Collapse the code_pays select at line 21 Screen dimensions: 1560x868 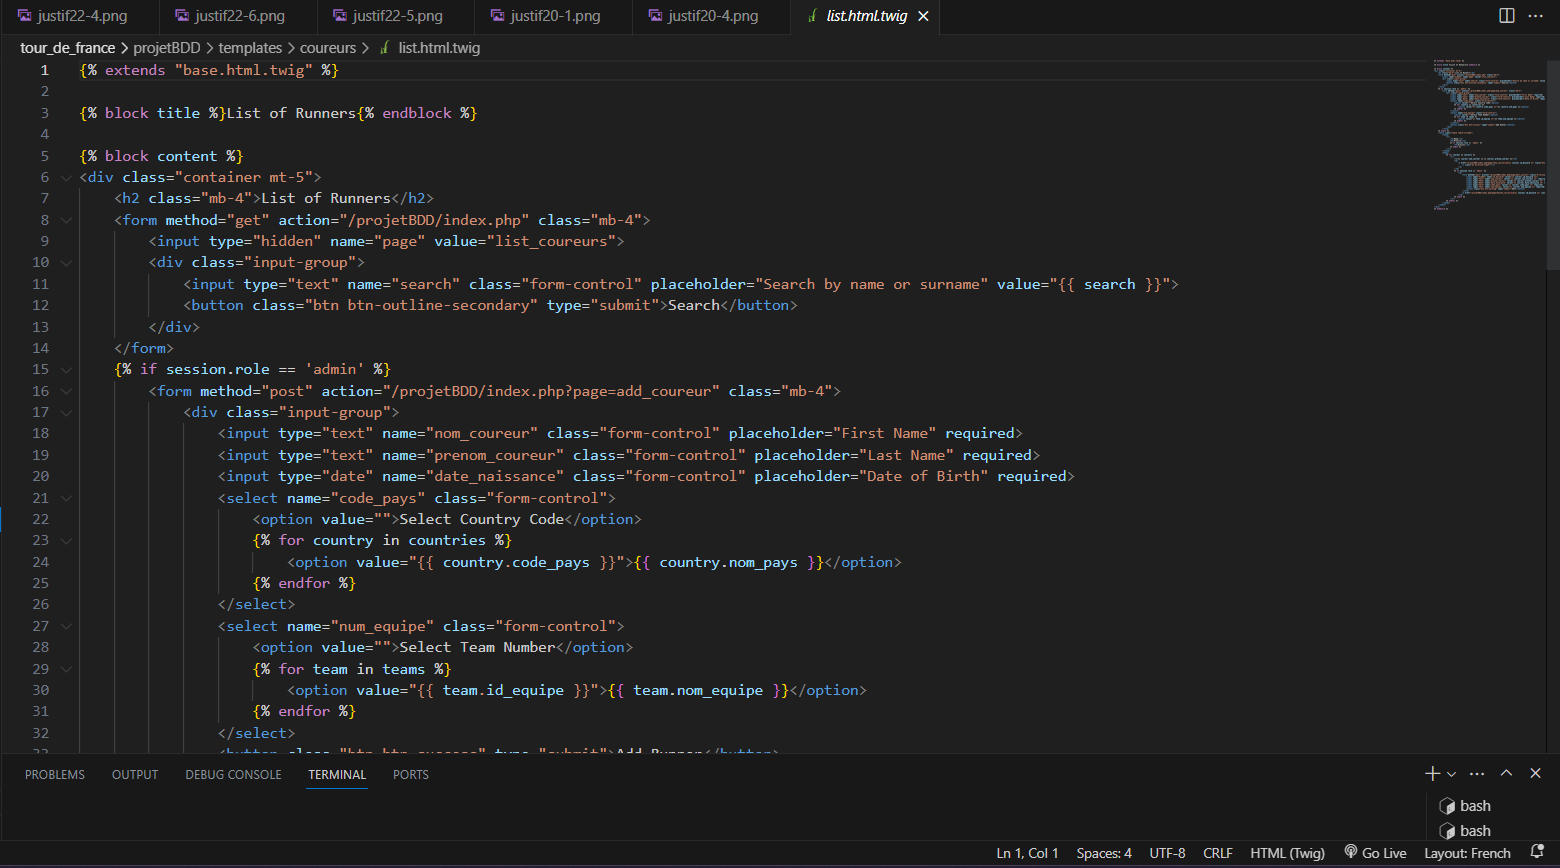tap(66, 498)
